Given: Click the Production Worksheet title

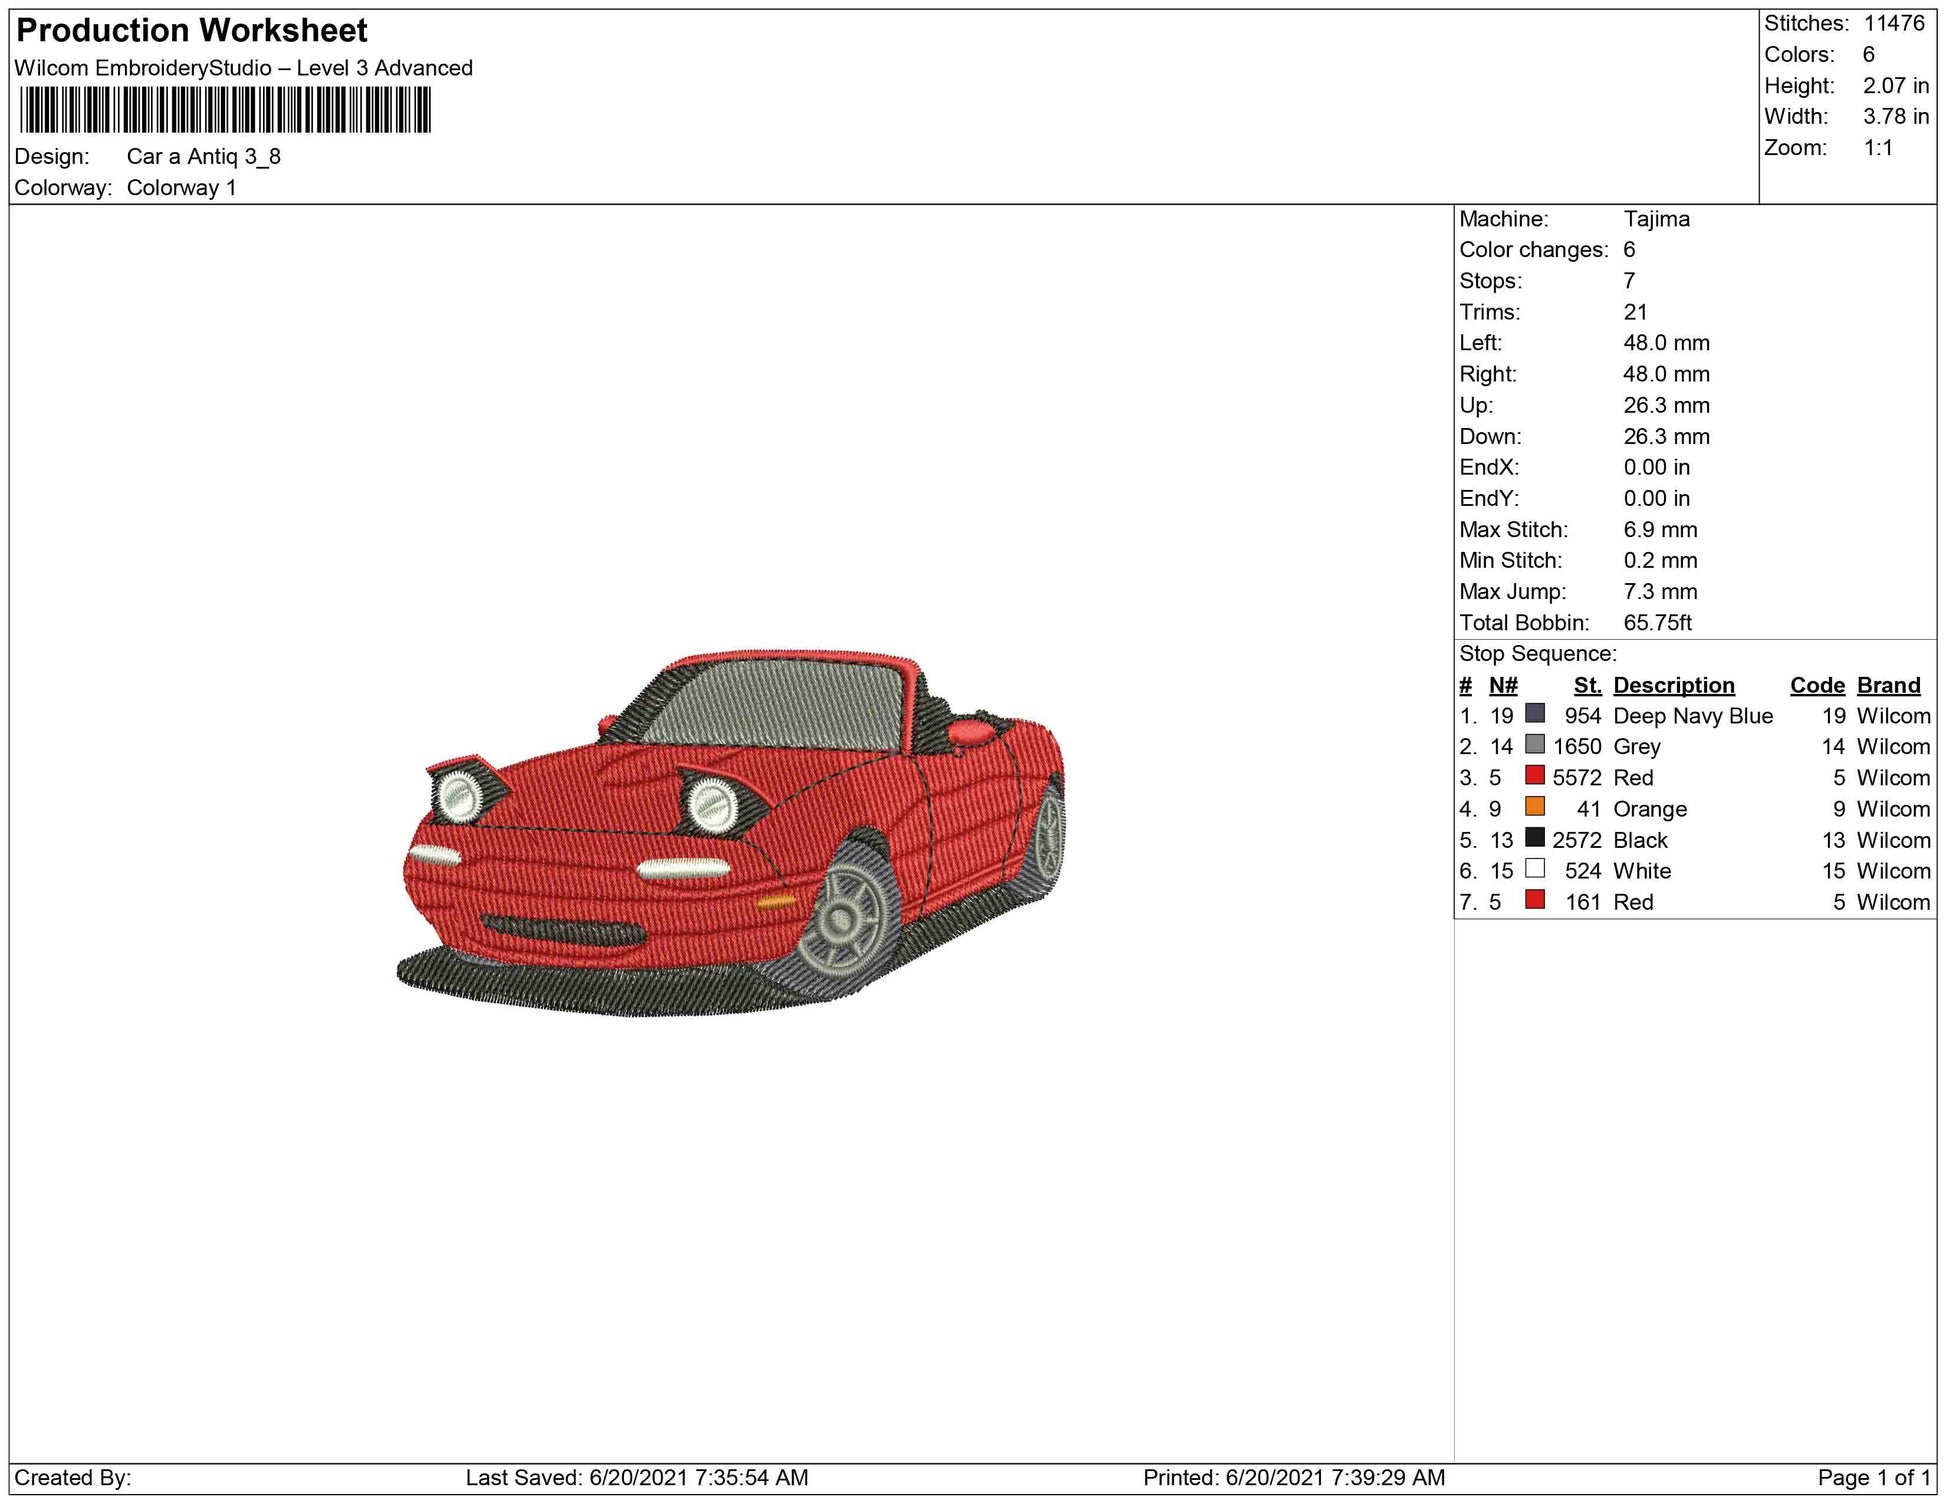Looking at the screenshot, I should (192, 31).
